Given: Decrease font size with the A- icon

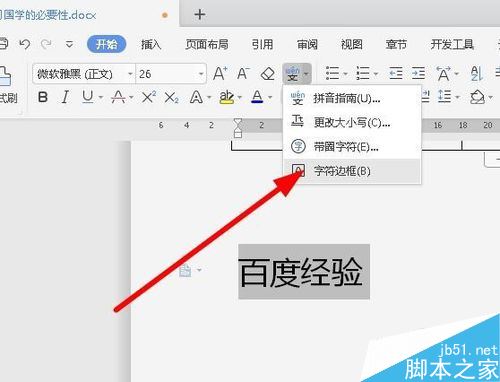Looking at the screenshot, I should [243, 73].
